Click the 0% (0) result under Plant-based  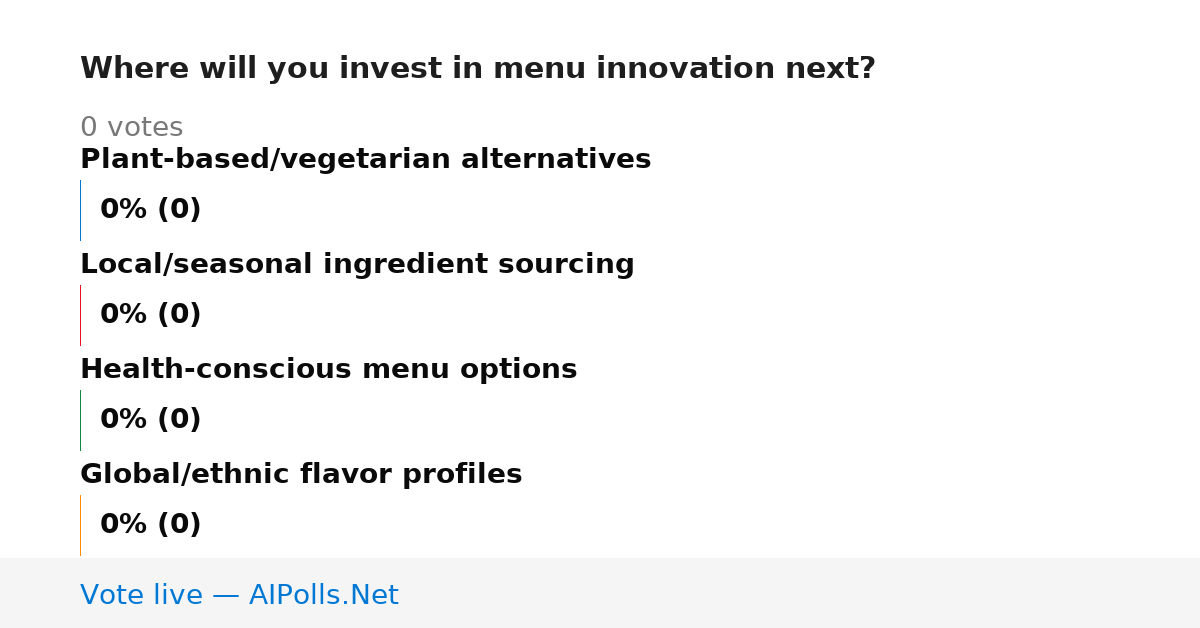click(x=150, y=210)
